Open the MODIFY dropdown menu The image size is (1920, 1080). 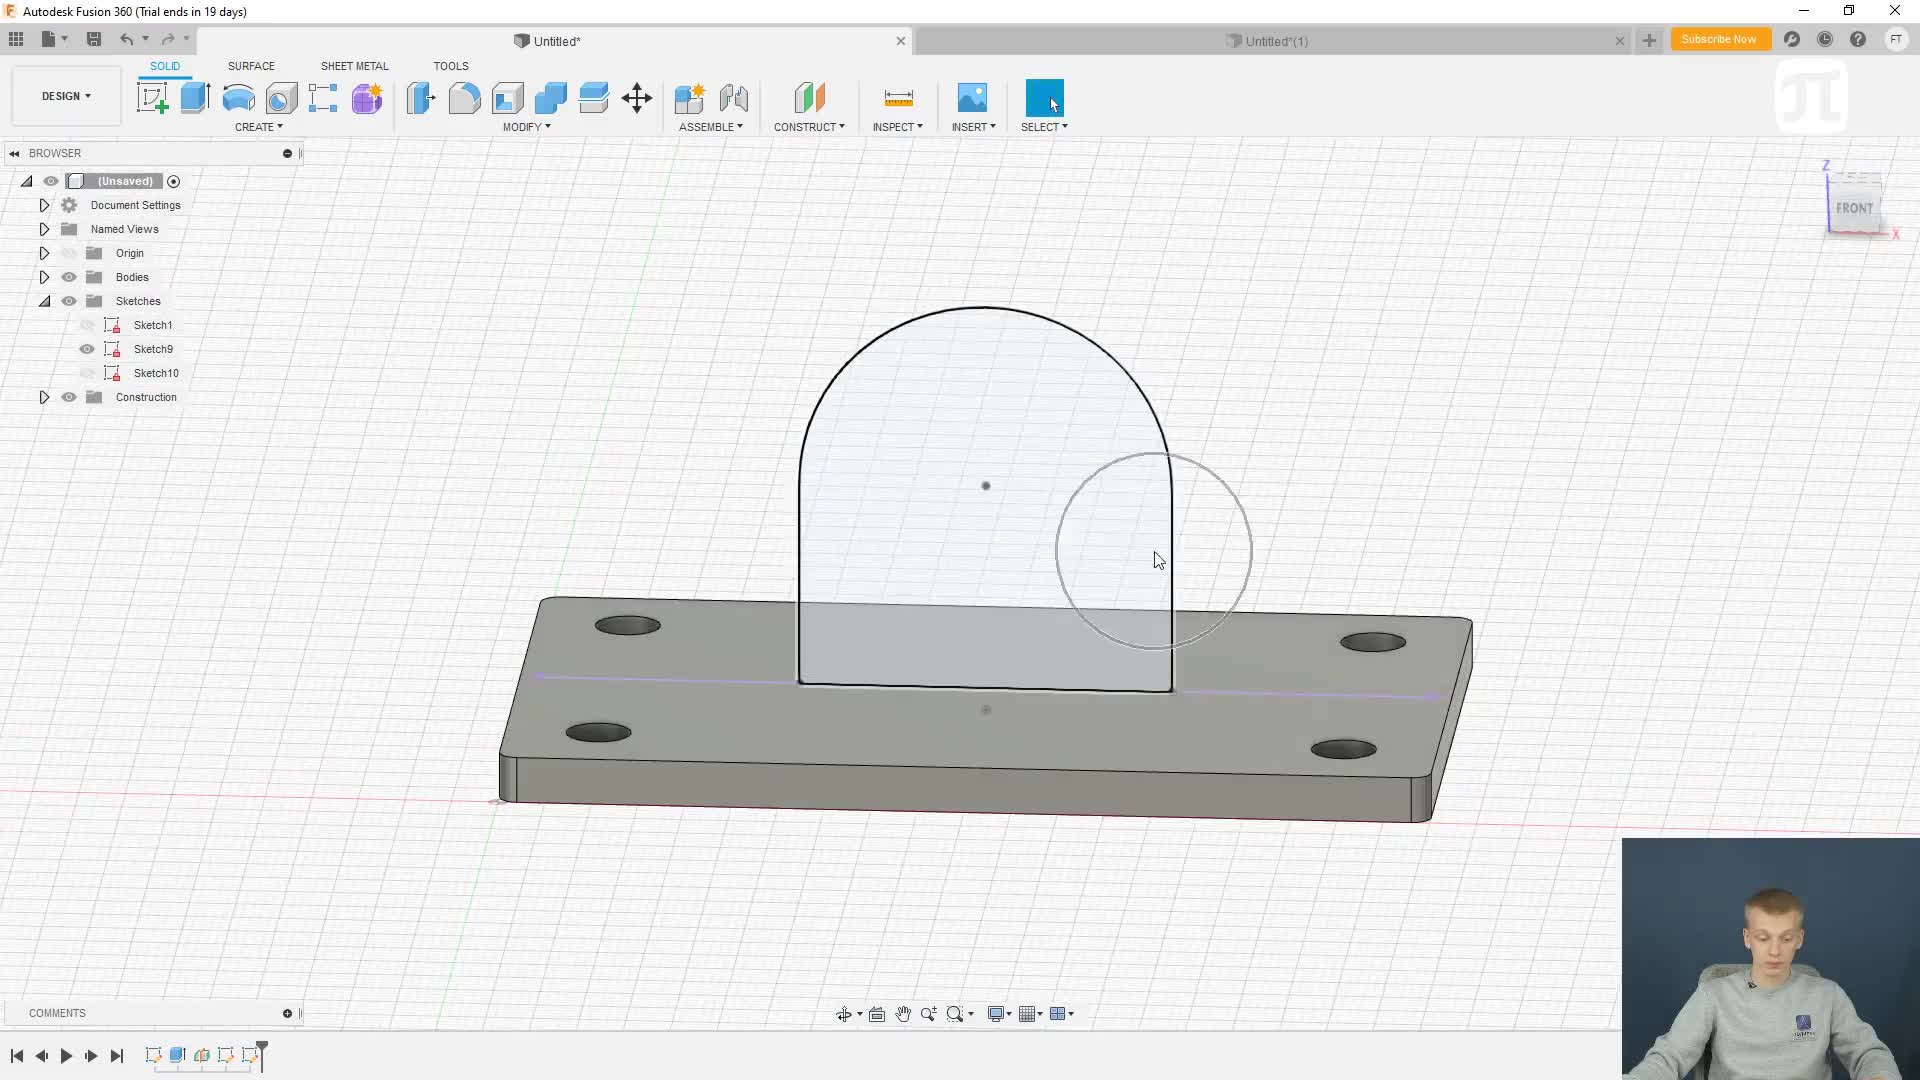point(527,127)
